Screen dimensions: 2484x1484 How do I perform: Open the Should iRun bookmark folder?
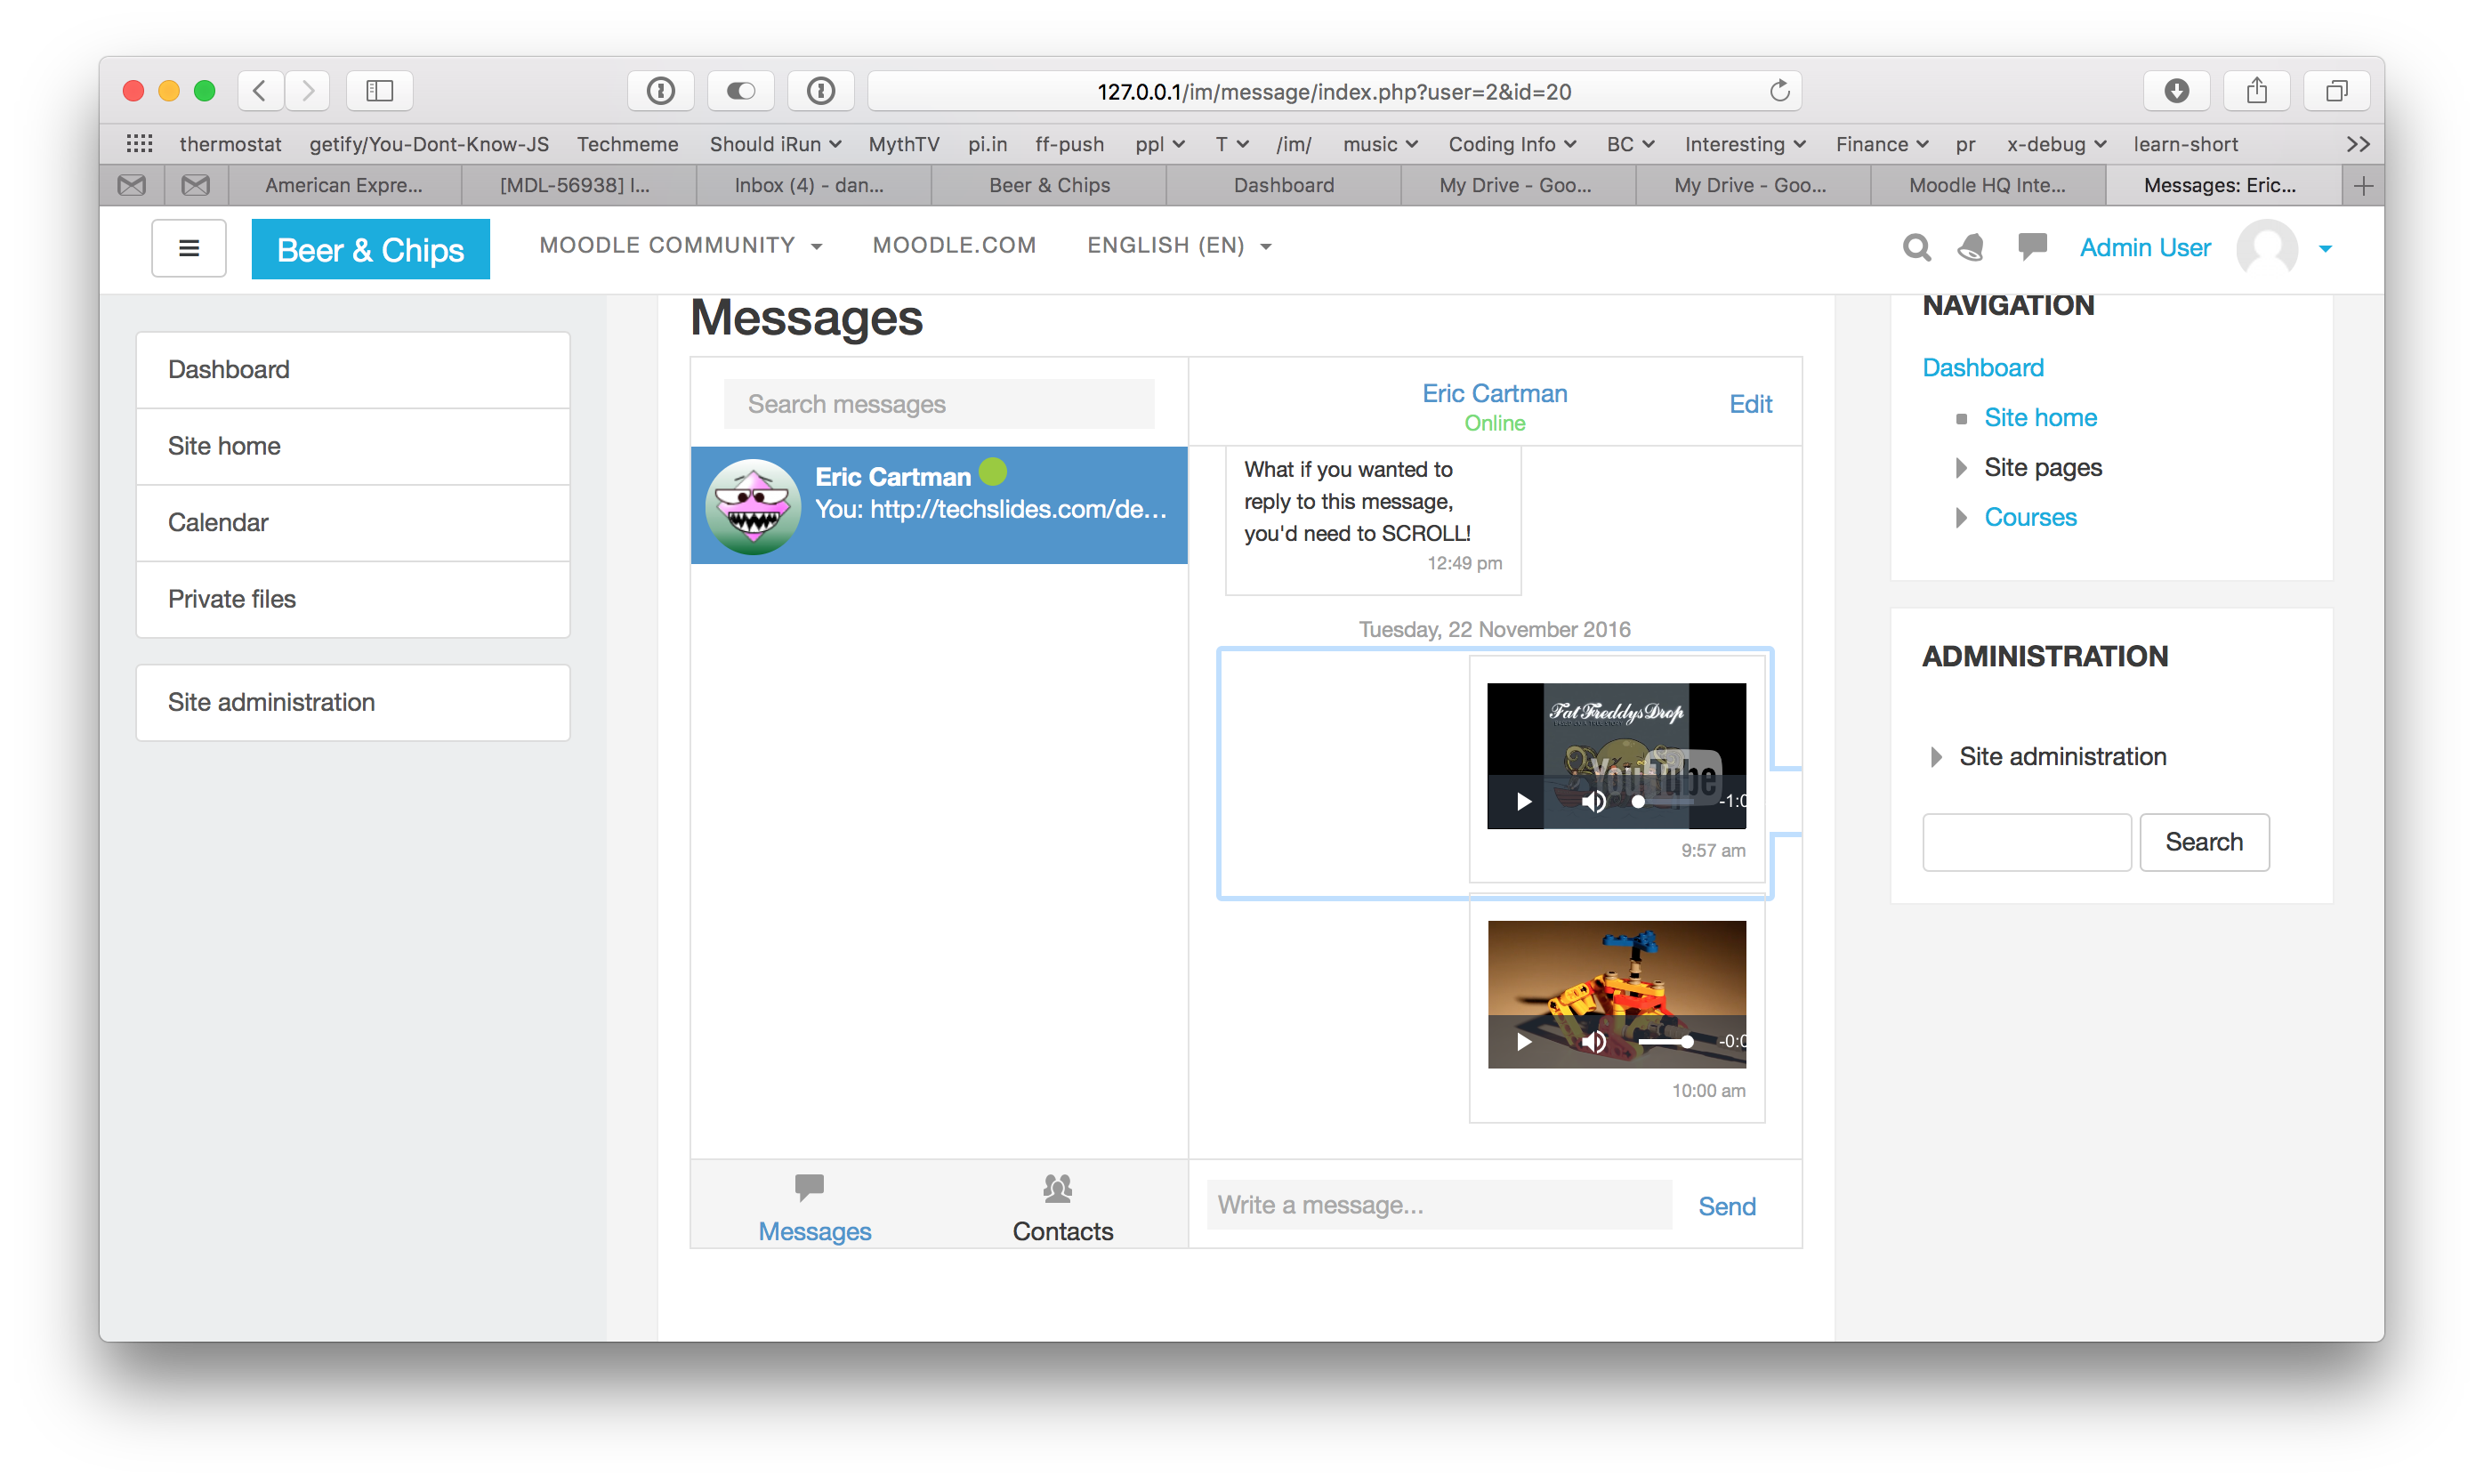[x=775, y=143]
